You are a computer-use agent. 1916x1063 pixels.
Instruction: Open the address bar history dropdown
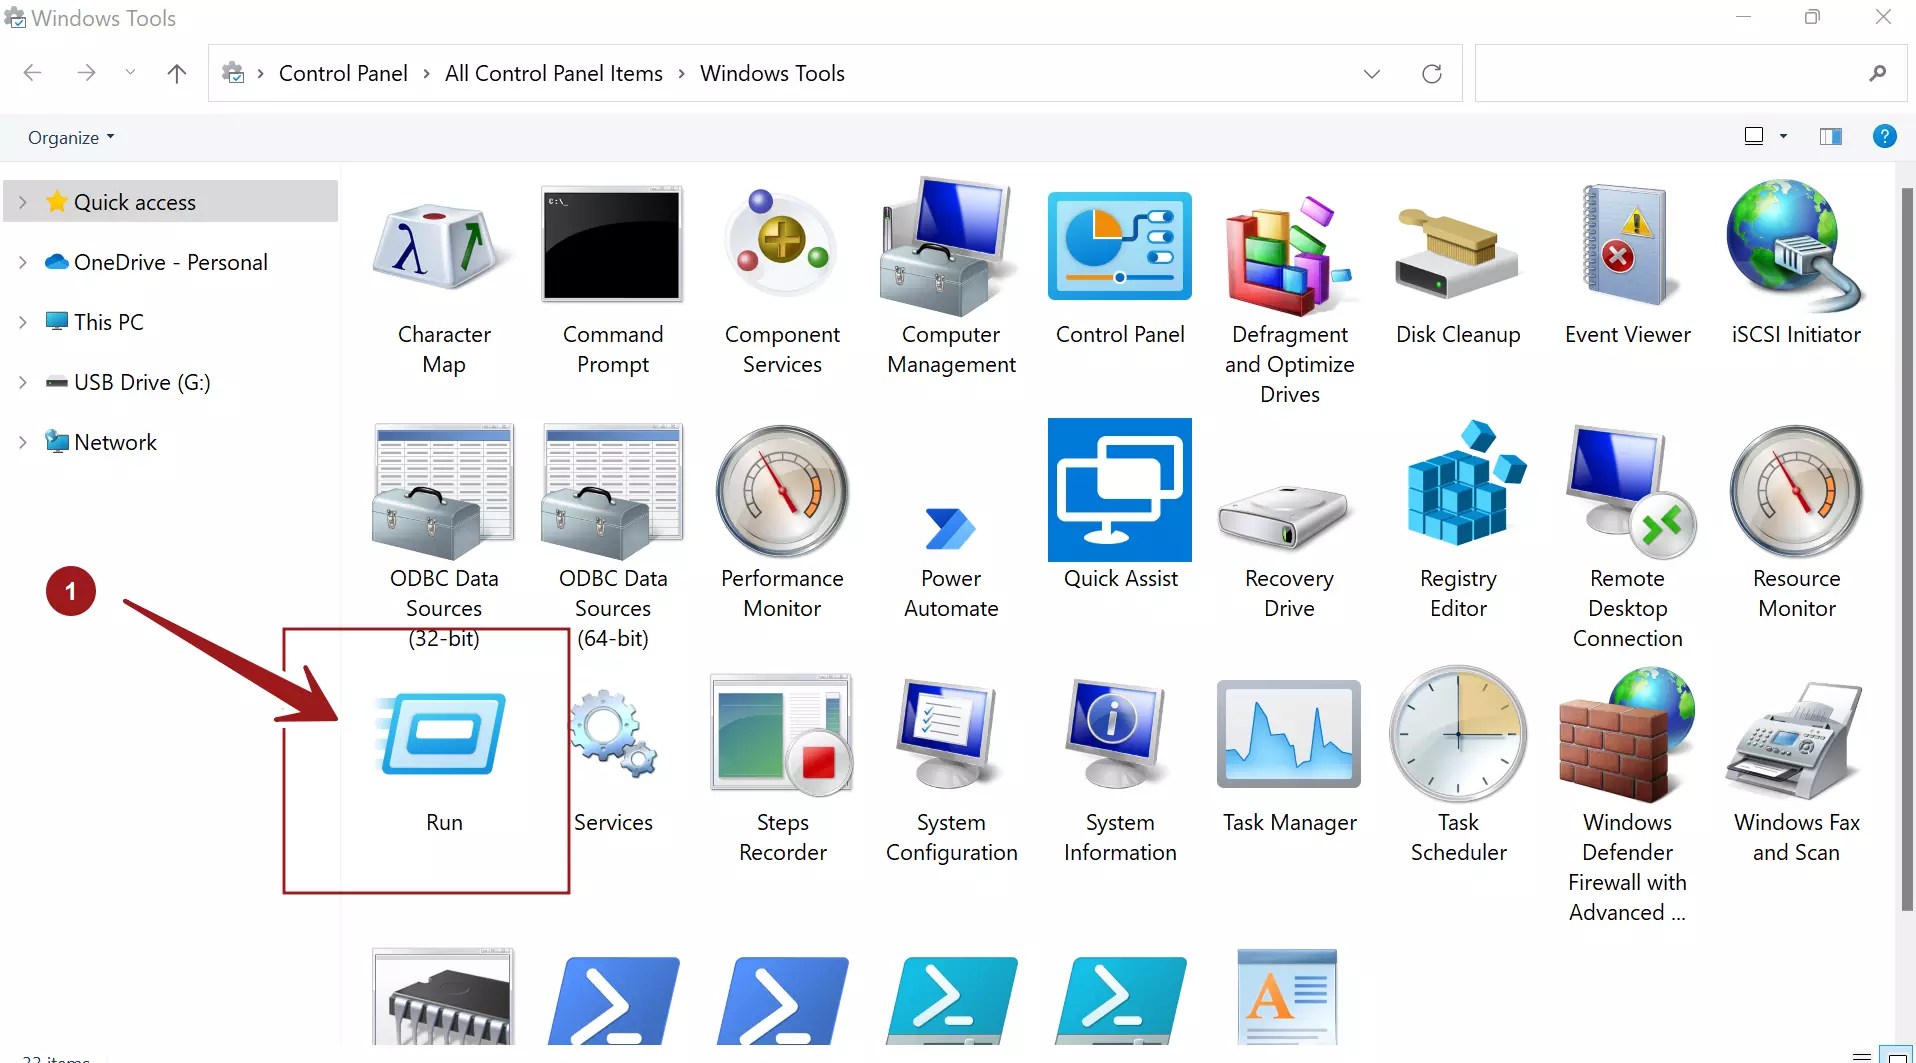click(1371, 73)
